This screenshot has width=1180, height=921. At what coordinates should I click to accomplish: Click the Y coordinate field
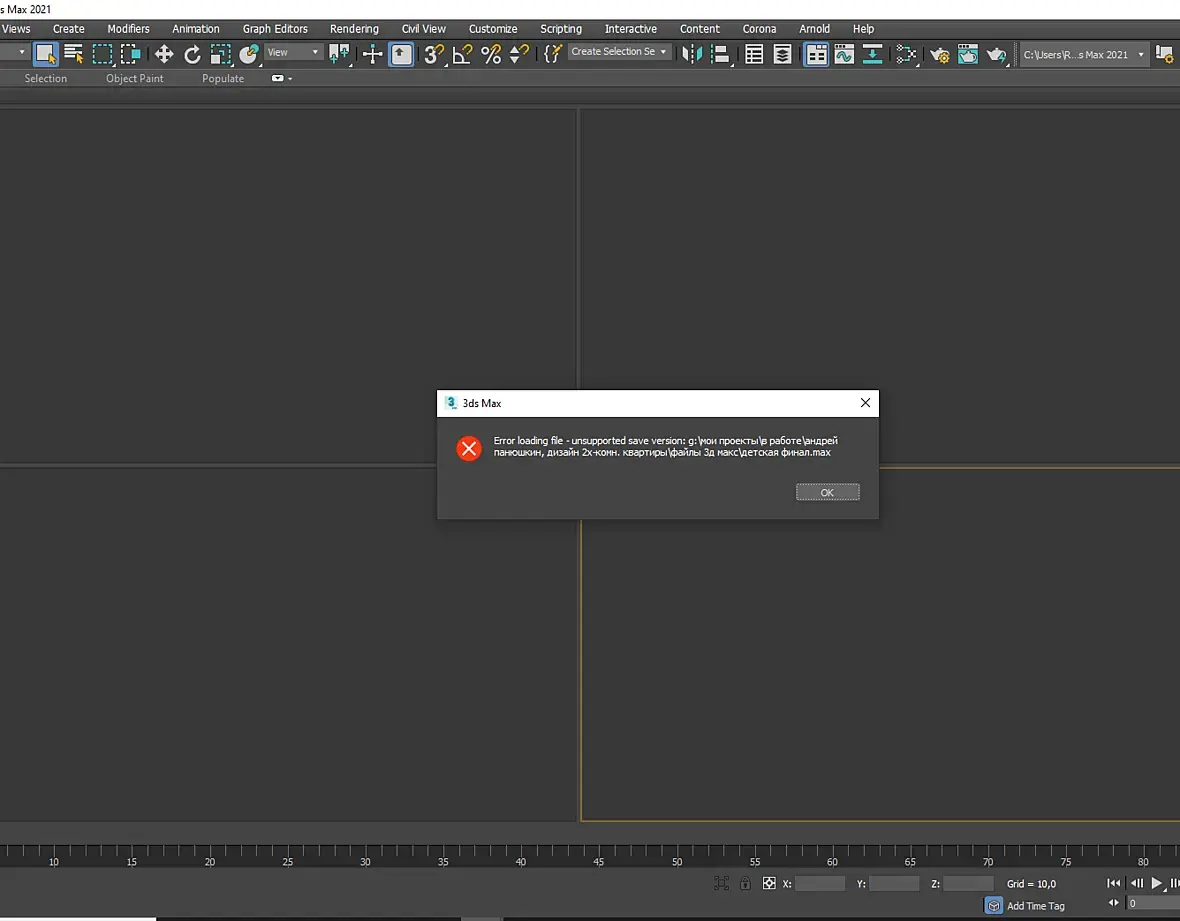894,883
